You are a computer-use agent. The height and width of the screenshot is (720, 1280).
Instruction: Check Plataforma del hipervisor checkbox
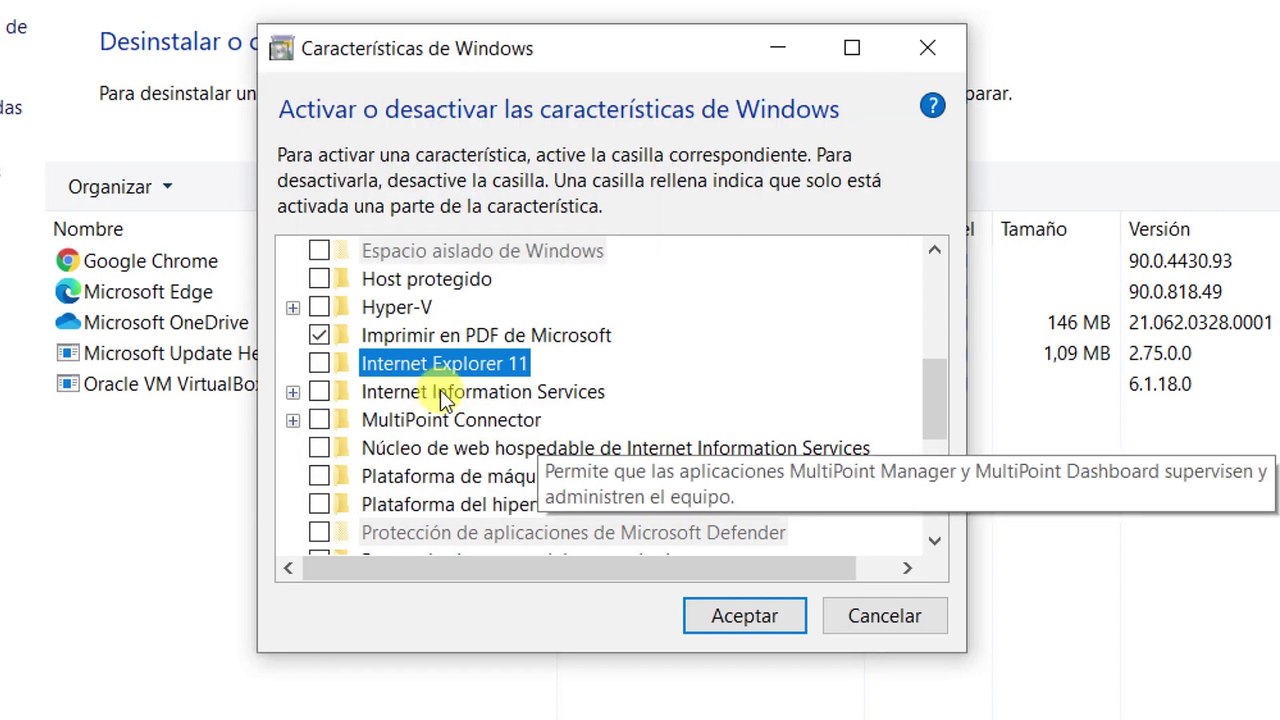(319, 504)
